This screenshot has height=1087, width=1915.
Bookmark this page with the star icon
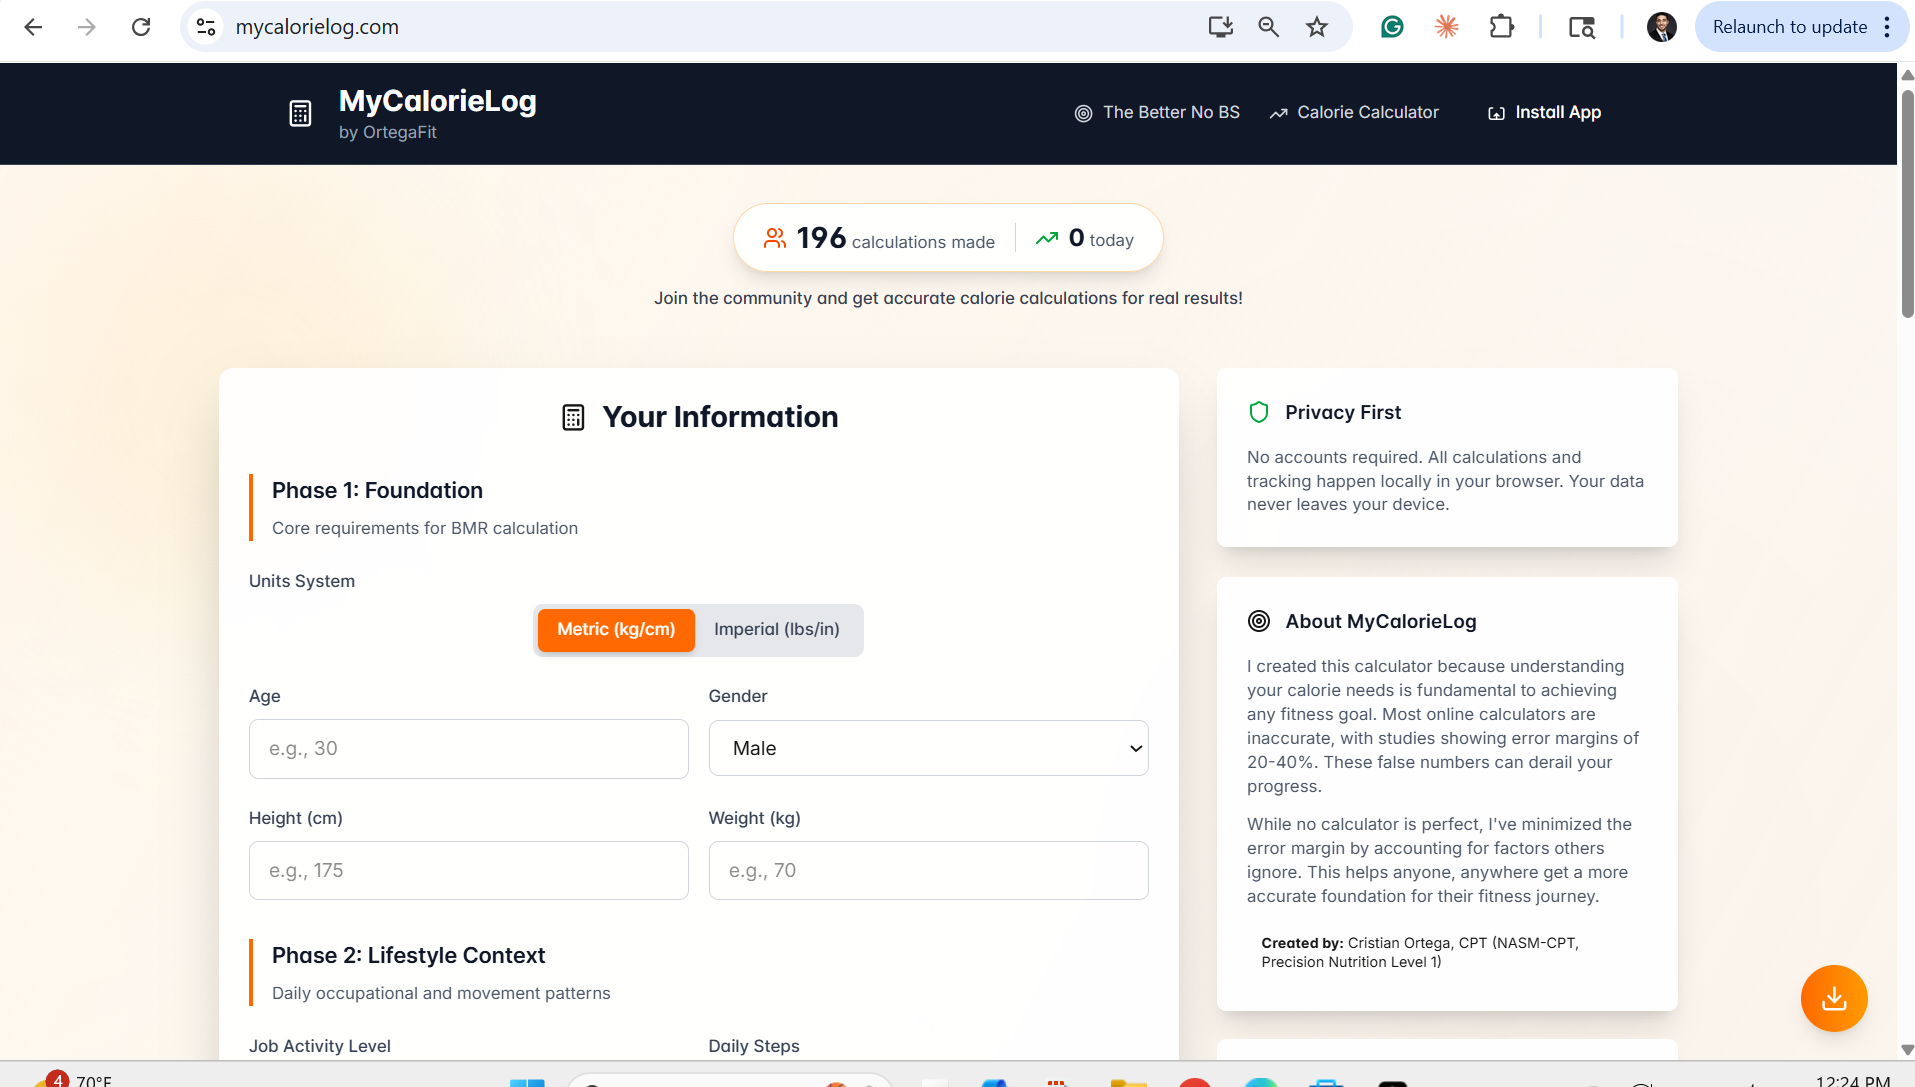1317,27
